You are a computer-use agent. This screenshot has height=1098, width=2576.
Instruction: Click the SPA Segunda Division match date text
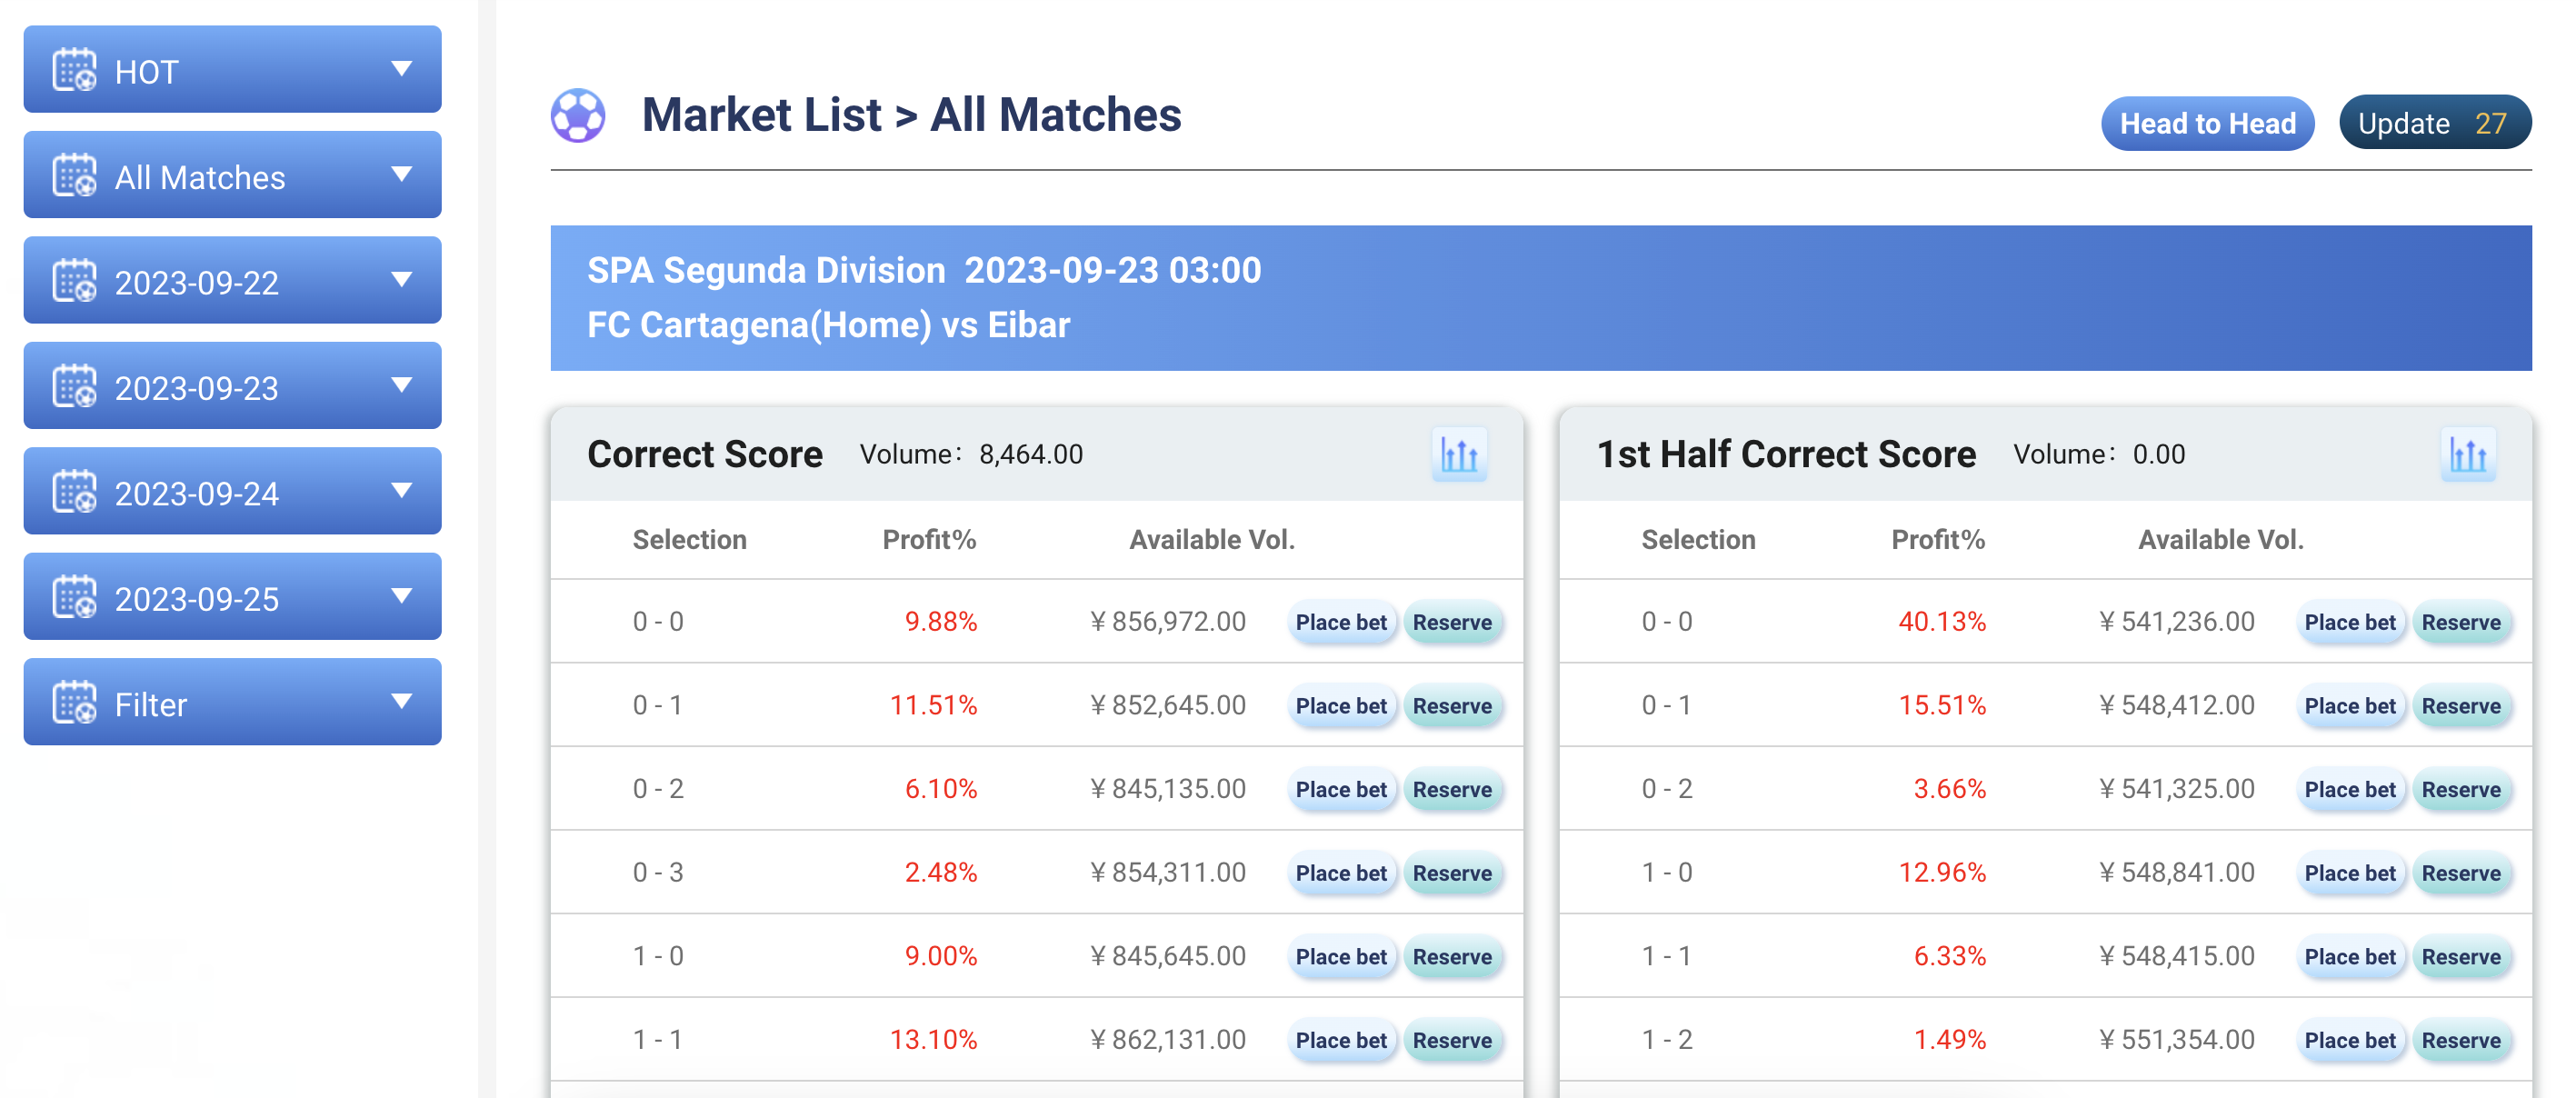coord(924,270)
